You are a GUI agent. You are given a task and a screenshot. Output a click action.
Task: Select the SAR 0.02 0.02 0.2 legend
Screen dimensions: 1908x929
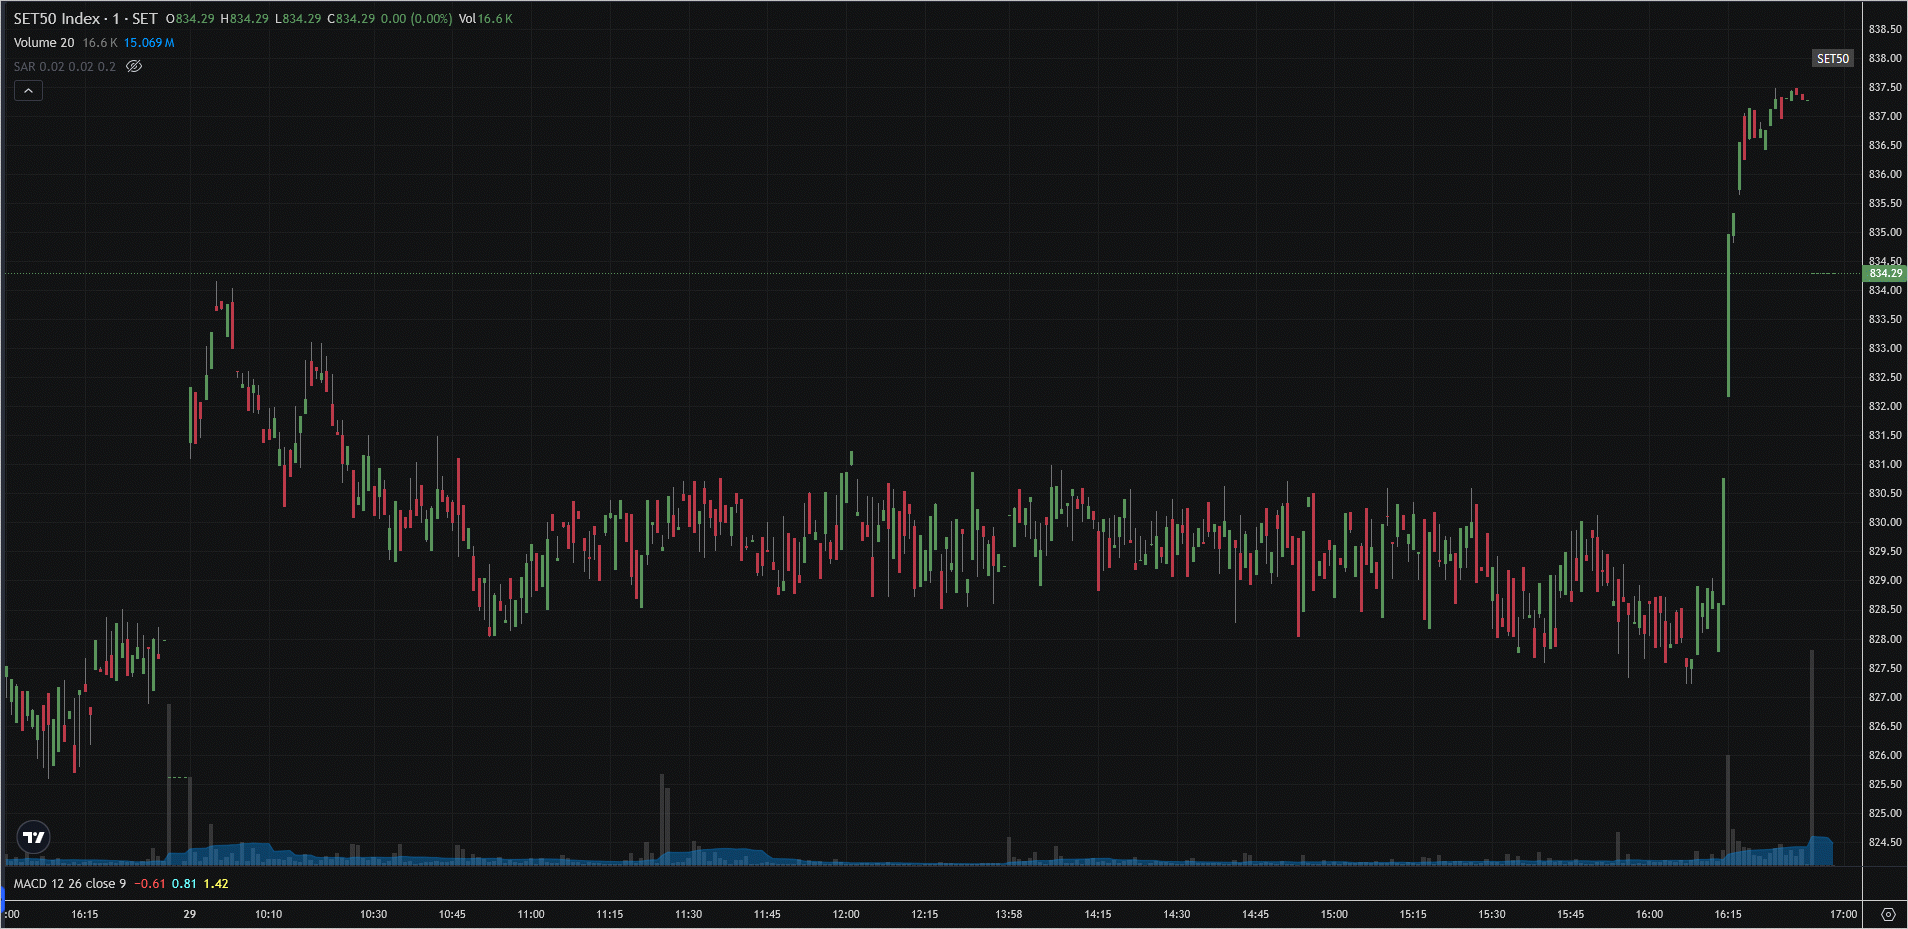[64, 67]
